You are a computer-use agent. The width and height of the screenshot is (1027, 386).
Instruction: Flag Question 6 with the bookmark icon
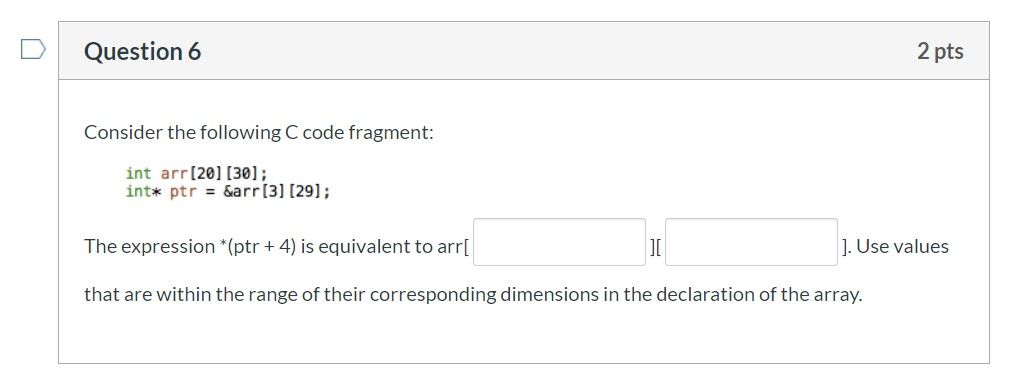33,50
